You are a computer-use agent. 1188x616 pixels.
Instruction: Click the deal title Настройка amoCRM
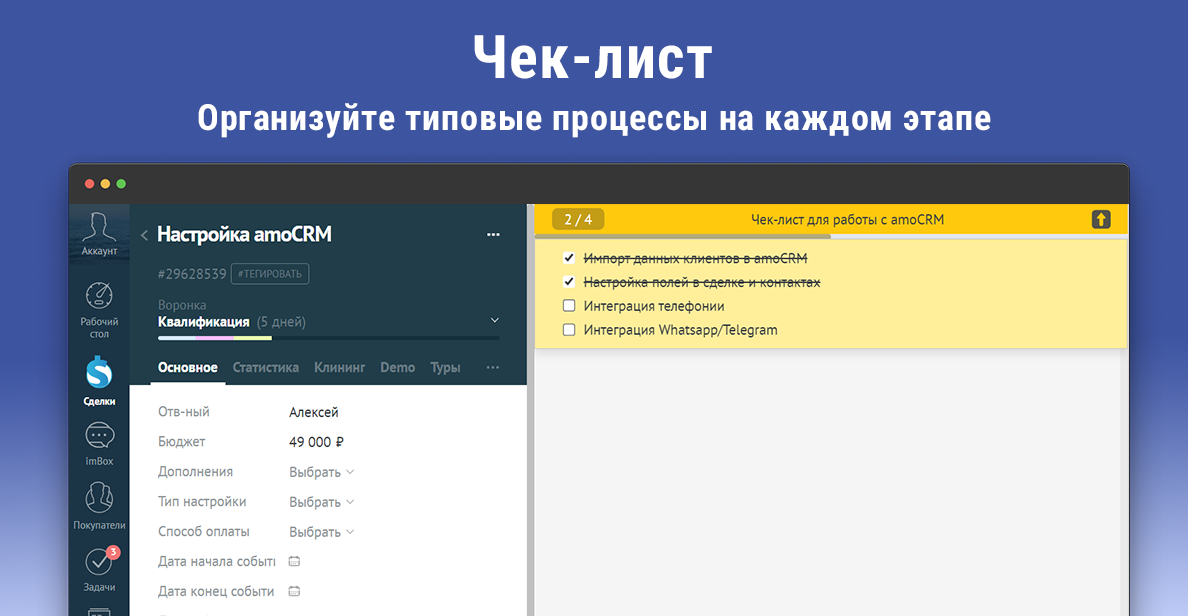click(244, 234)
